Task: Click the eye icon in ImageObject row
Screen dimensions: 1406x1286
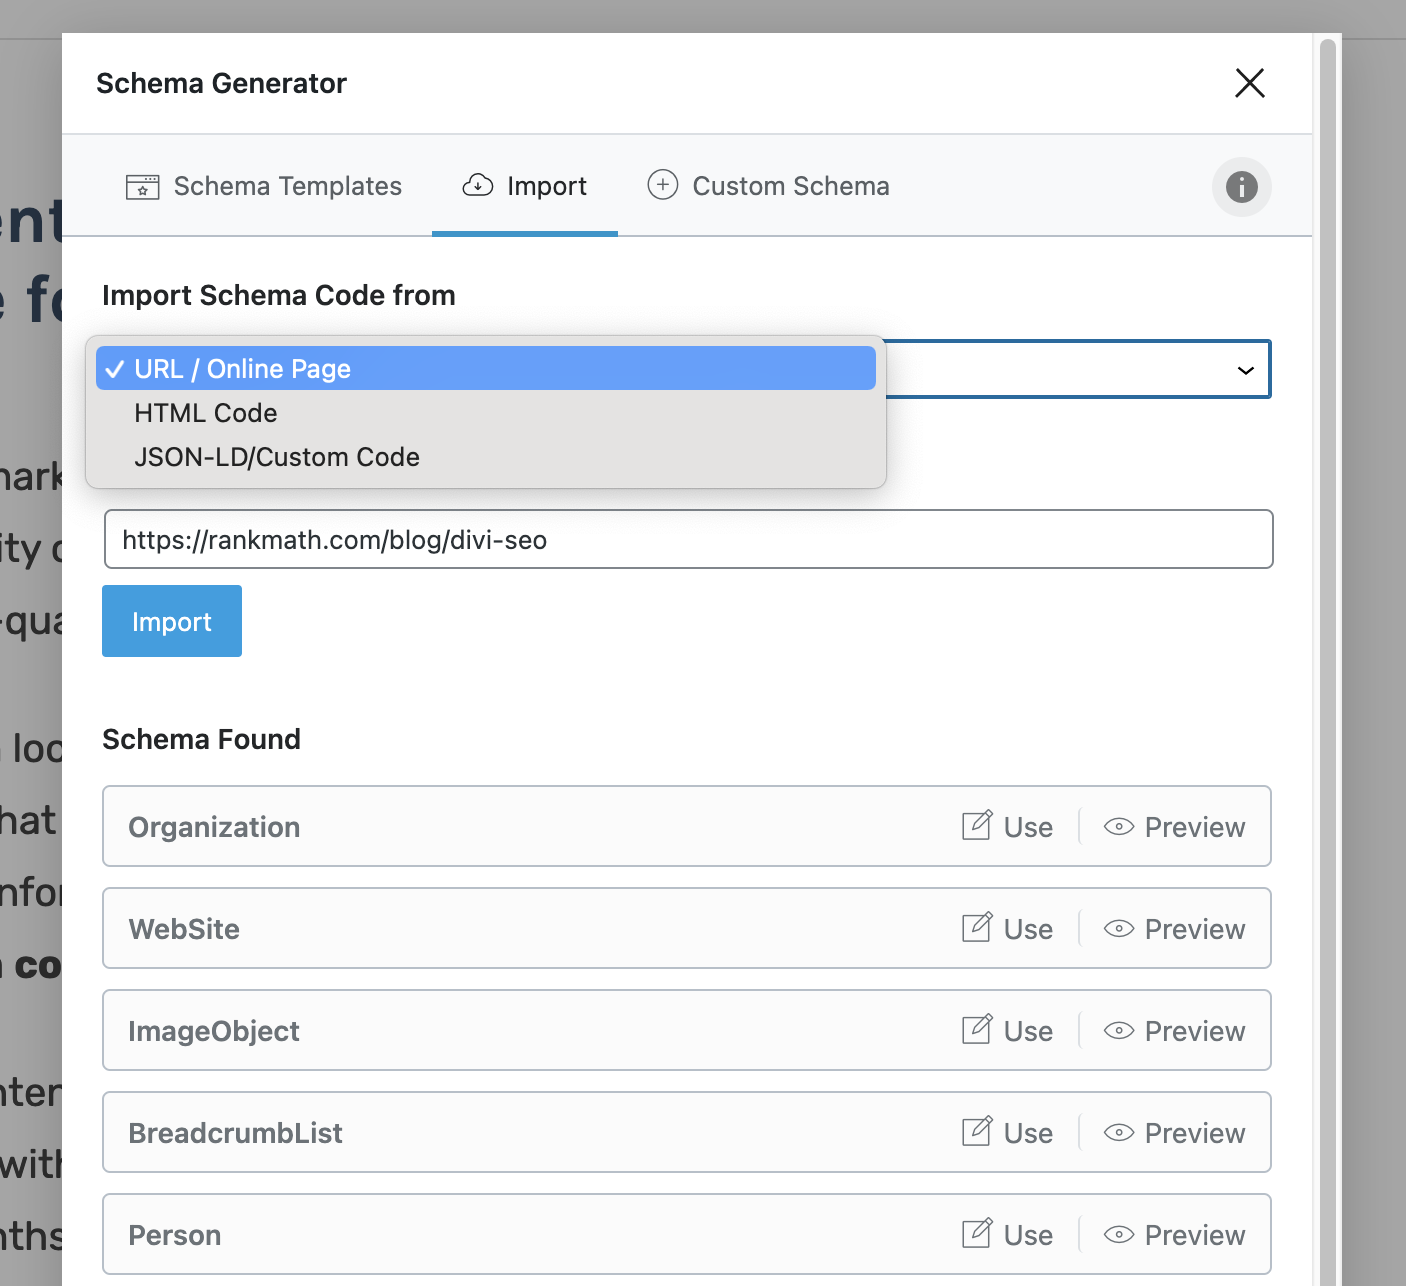Action: point(1119,1031)
